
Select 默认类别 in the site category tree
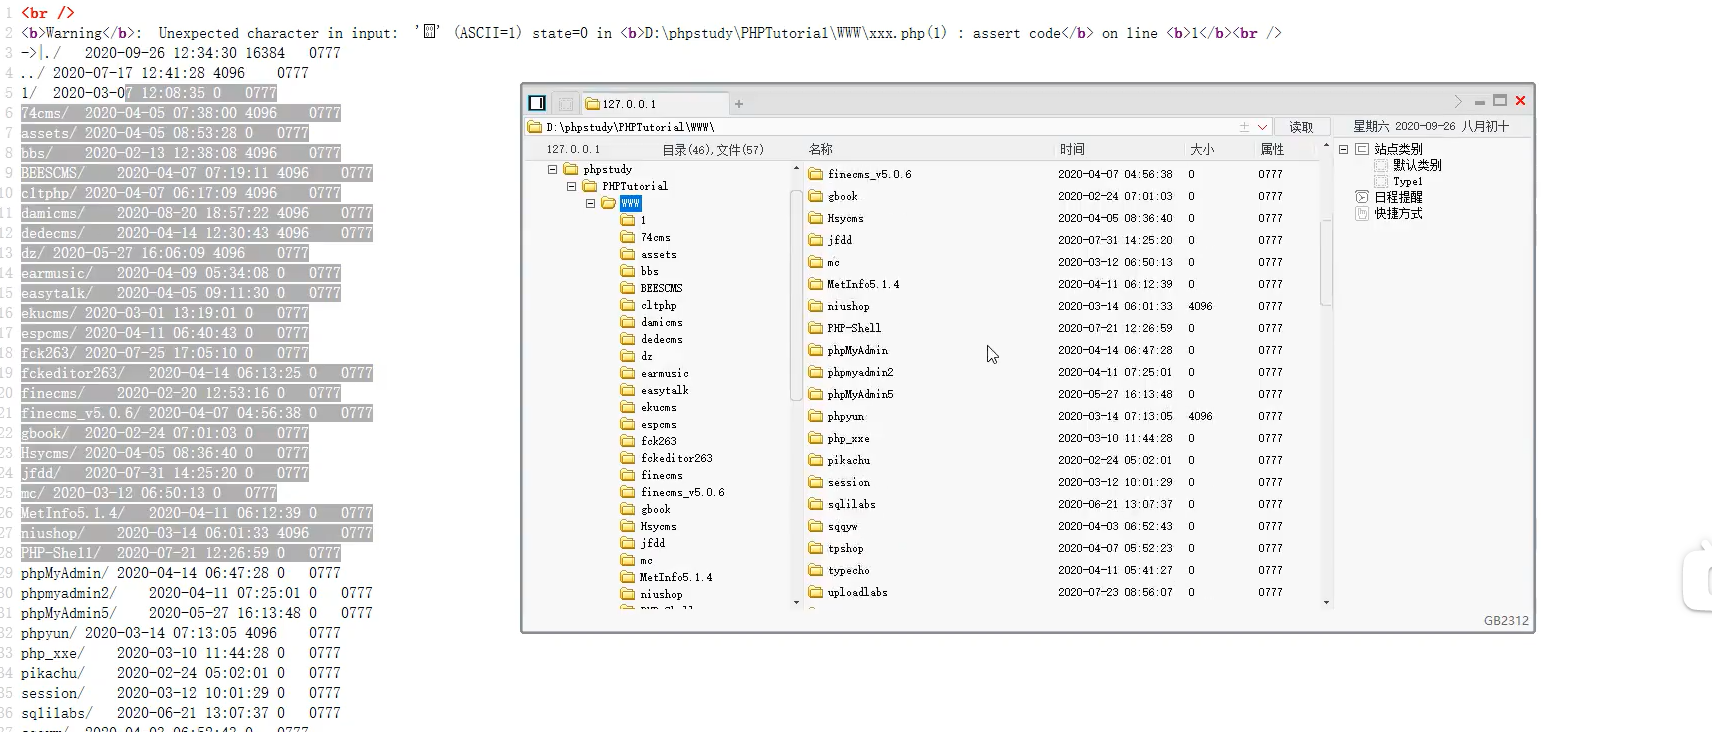[x=1417, y=165]
